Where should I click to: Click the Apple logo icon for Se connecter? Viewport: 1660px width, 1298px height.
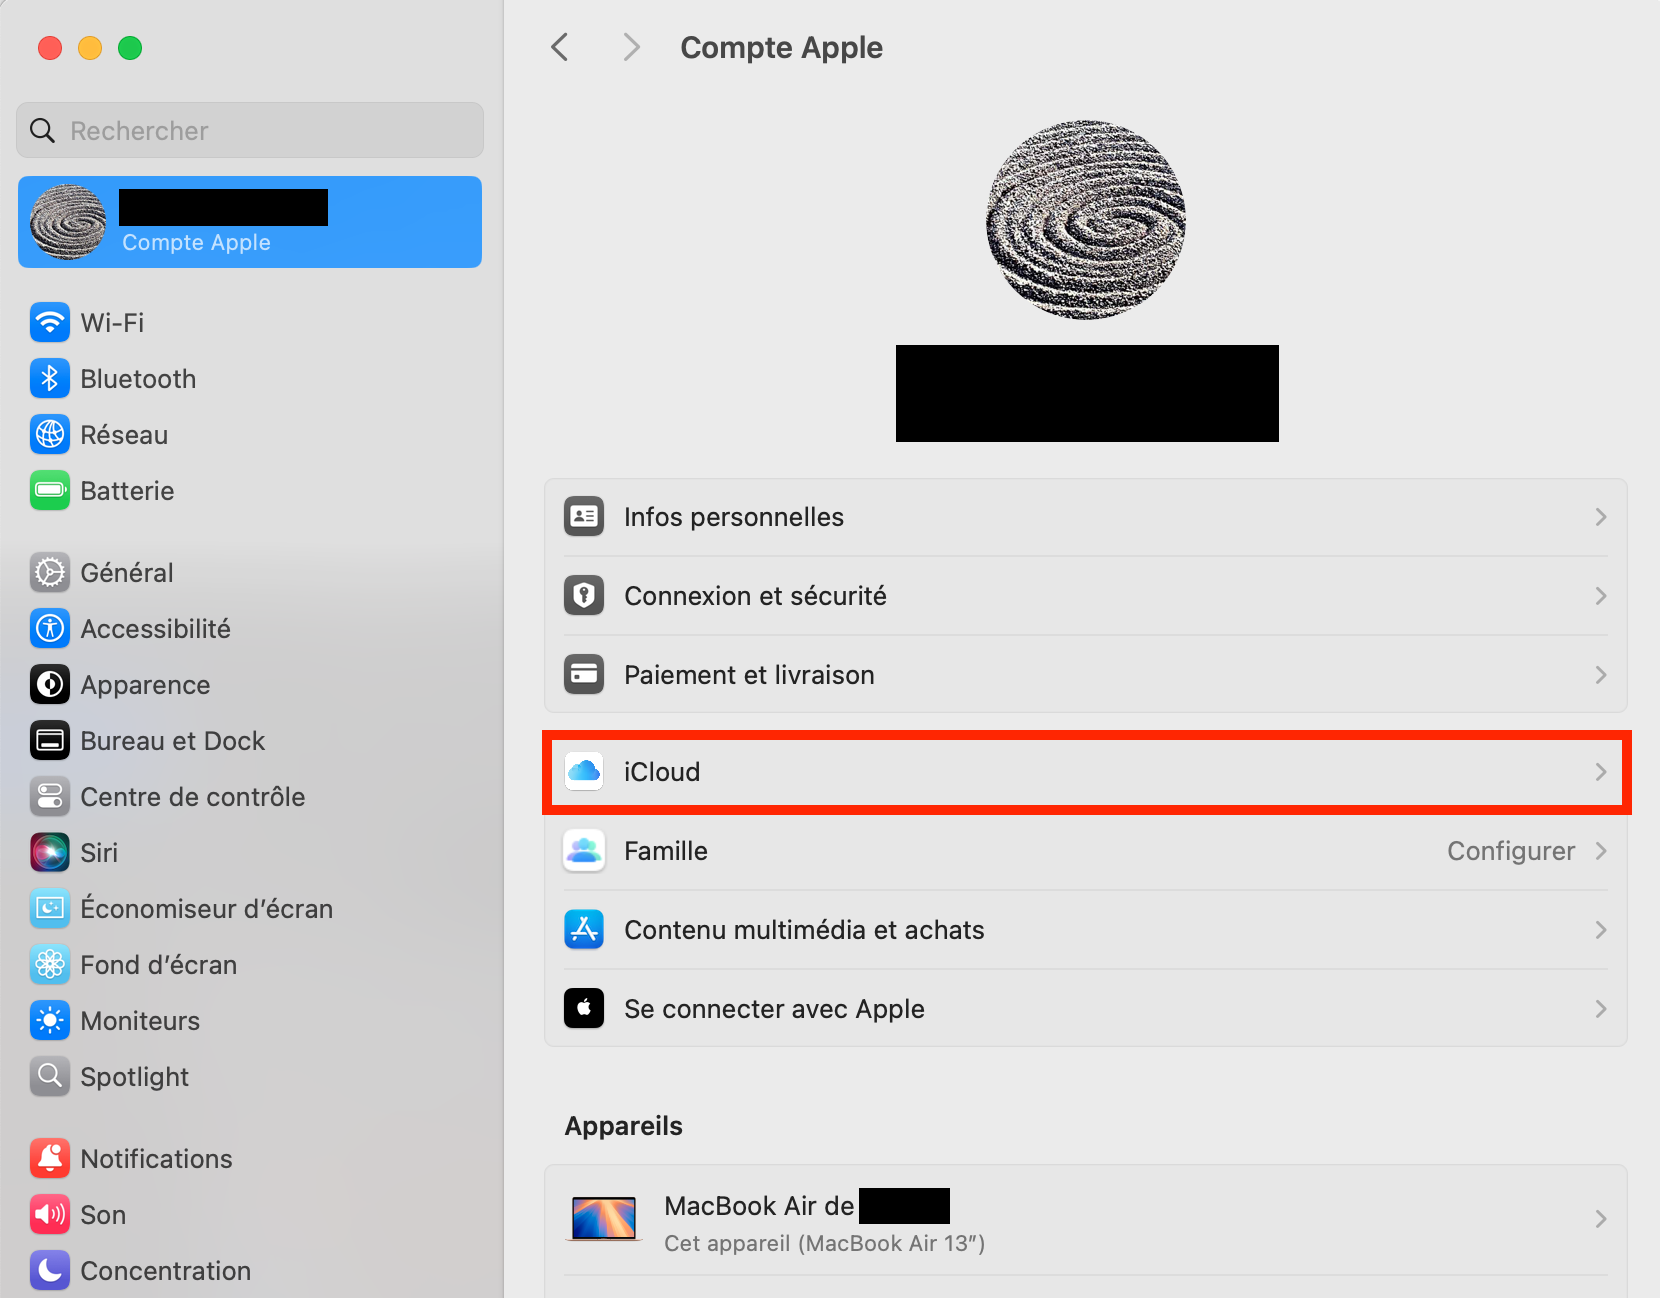[x=584, y=1008]
